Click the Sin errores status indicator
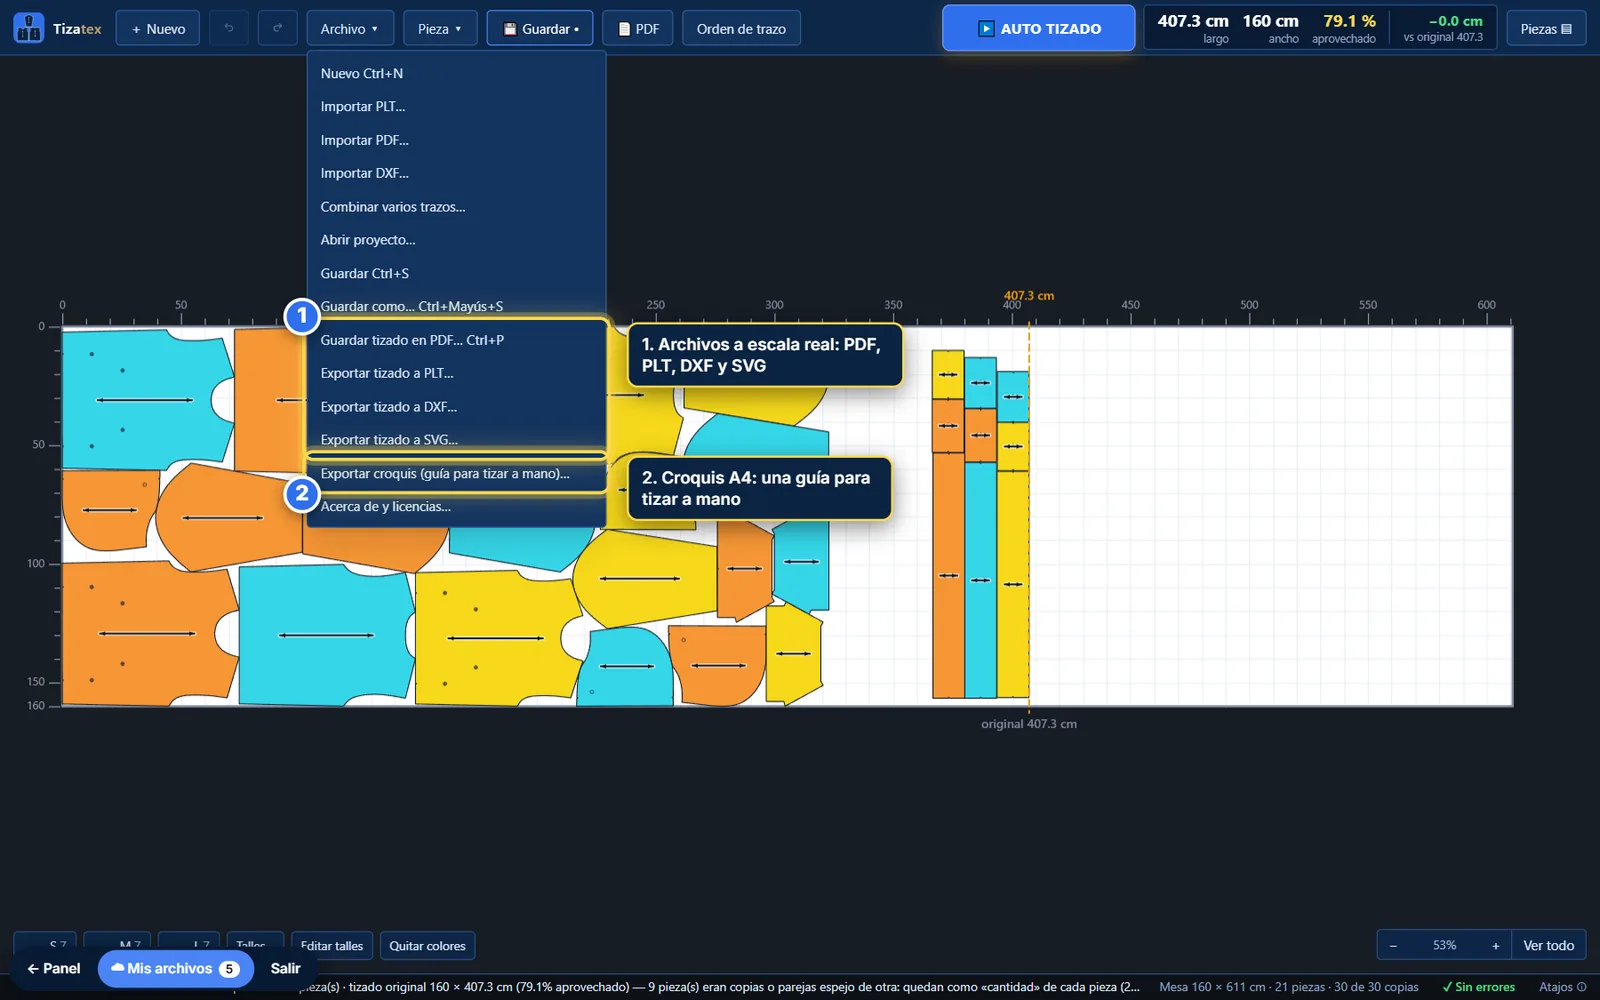This screenshot has height=1000, width=1600. [x=1478, y=987]
